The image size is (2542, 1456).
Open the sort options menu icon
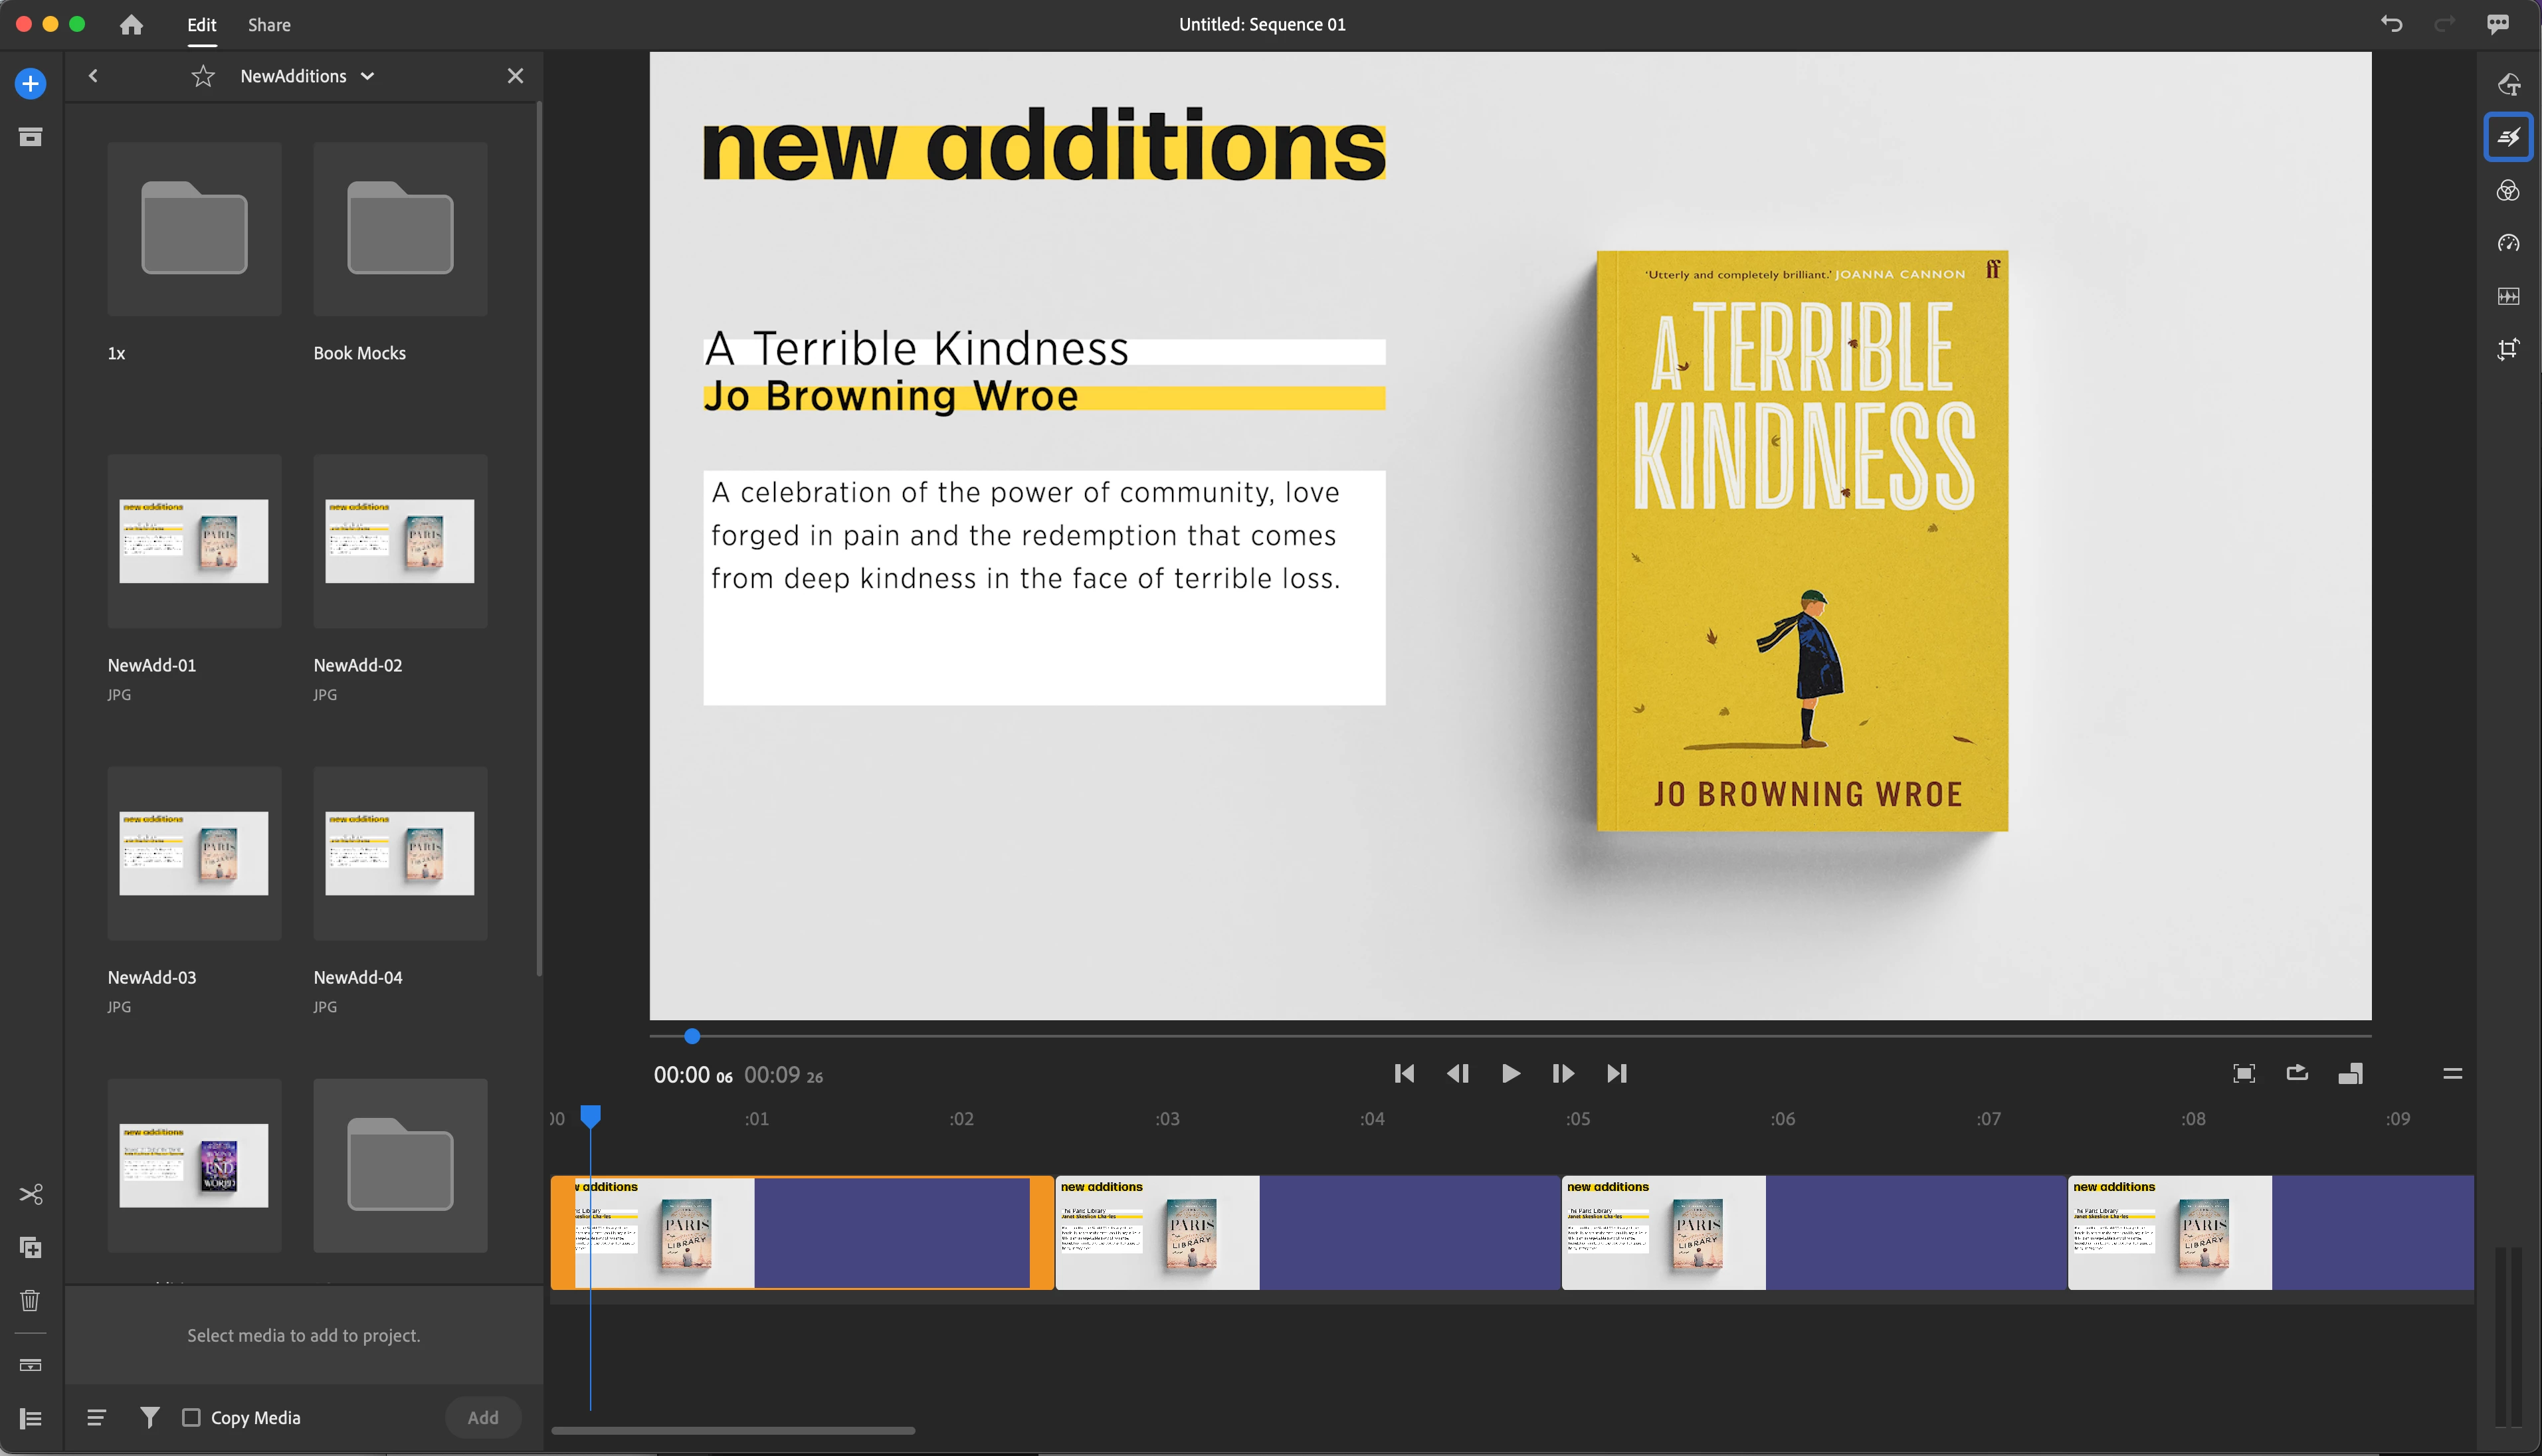[x=96, y=1417]
